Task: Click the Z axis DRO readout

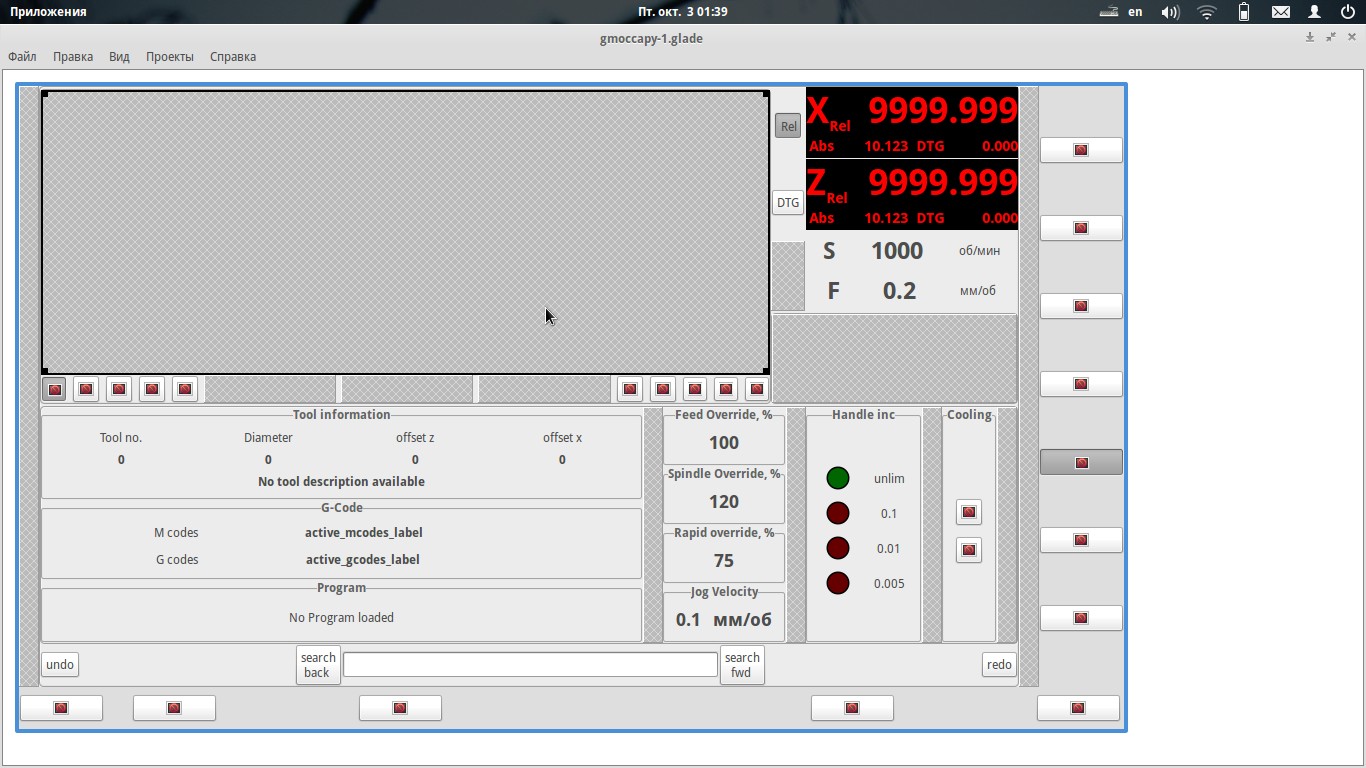Action: [912, 194]
